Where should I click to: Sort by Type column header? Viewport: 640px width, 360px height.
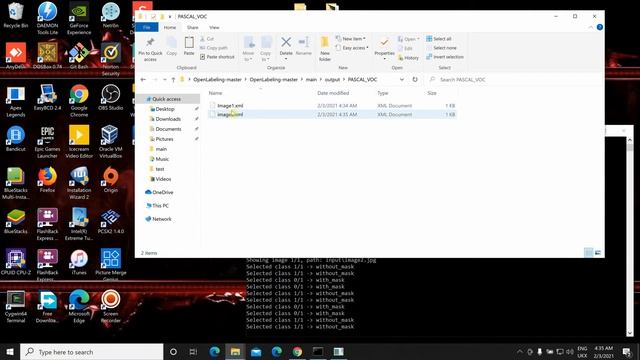(x=382, y=93)
